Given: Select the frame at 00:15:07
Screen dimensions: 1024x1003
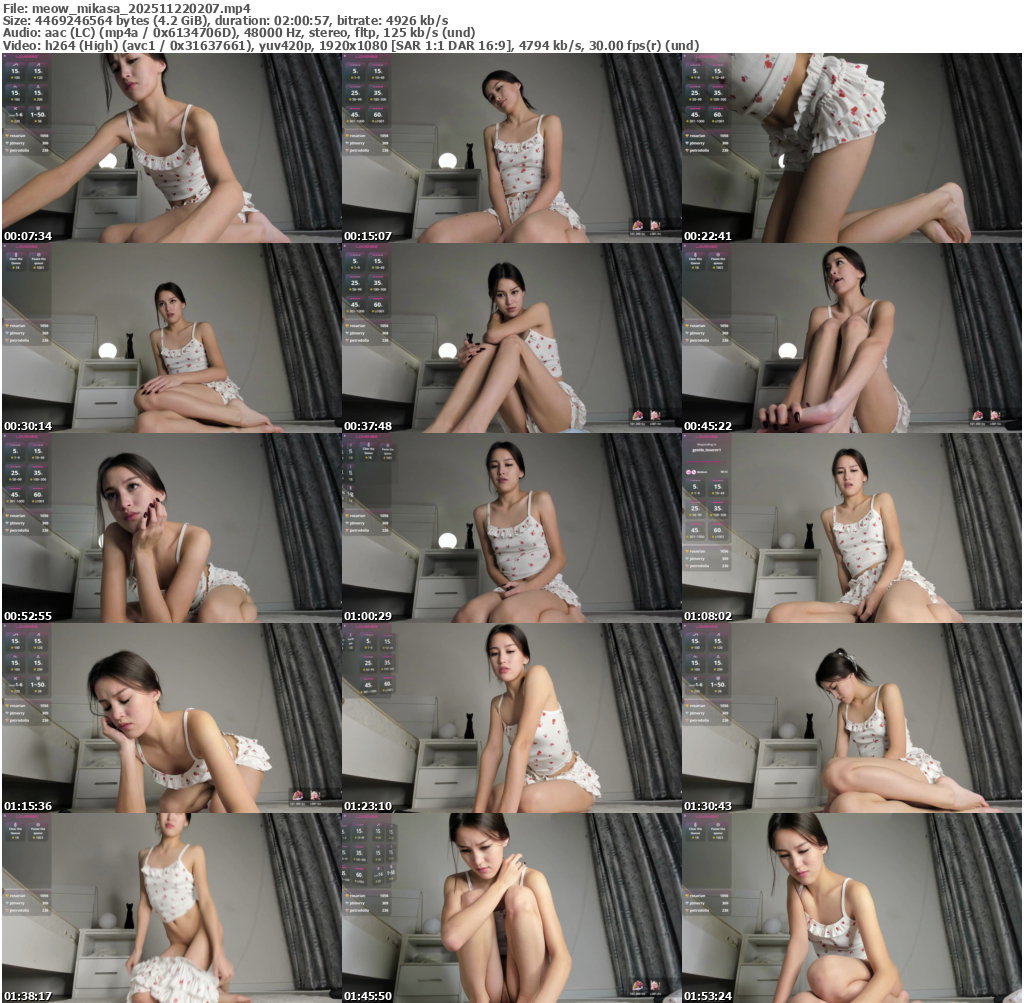Looking at the screenshot, I should coord(512,148).
